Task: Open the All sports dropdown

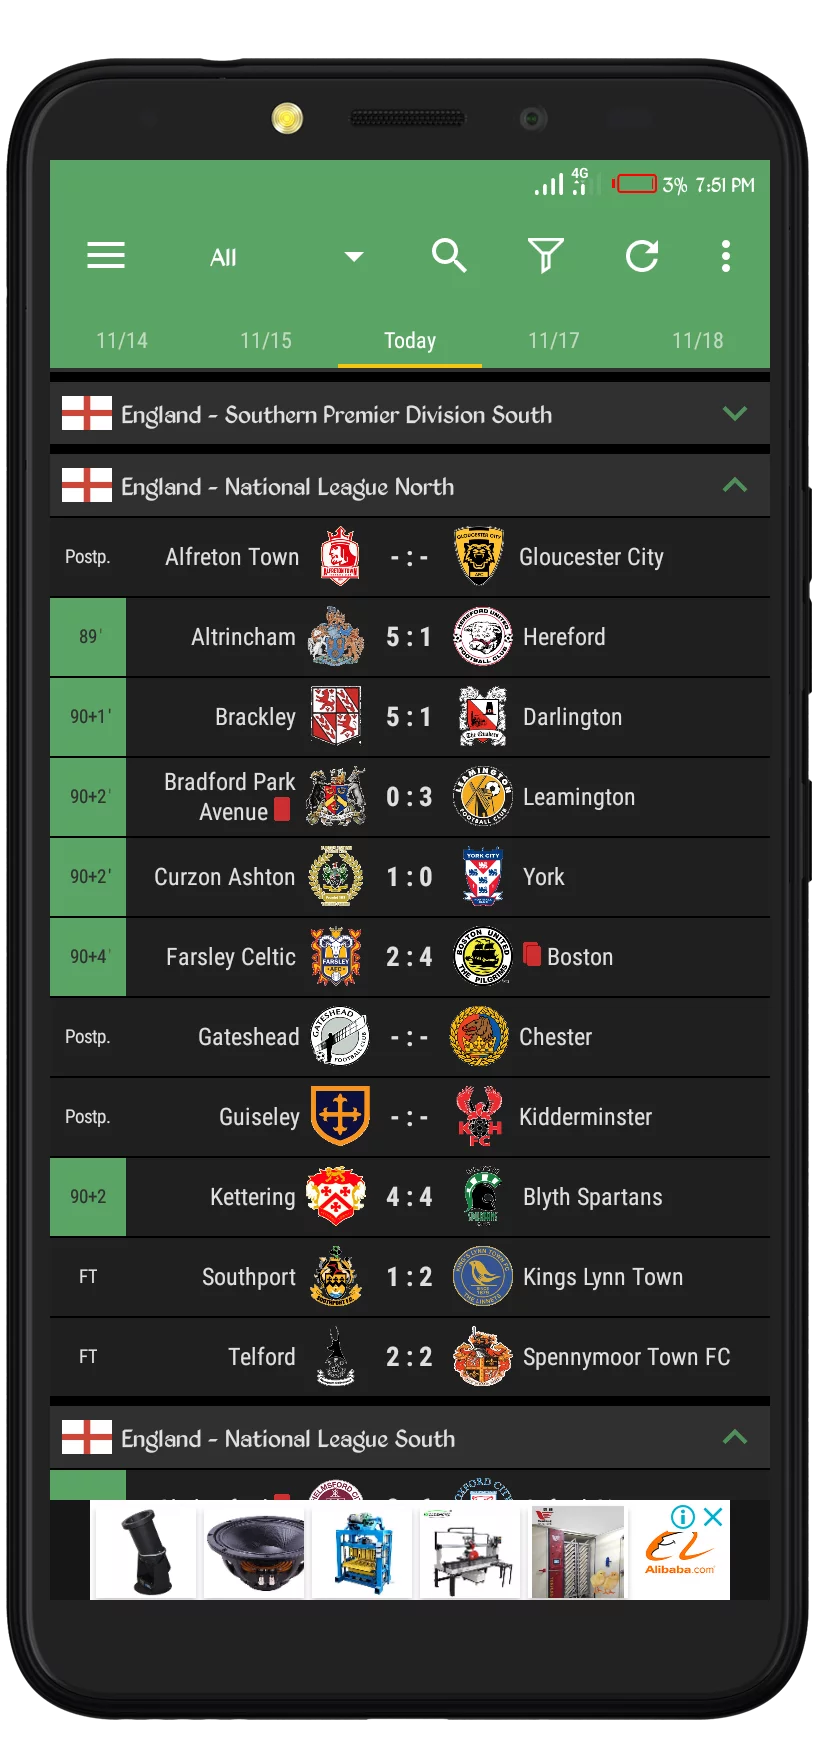Action: click(286, 257)
